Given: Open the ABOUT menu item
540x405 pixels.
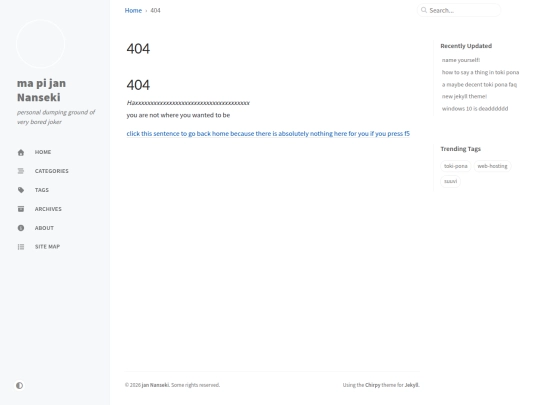Looking at the screenshot, I should pos(44,228).
